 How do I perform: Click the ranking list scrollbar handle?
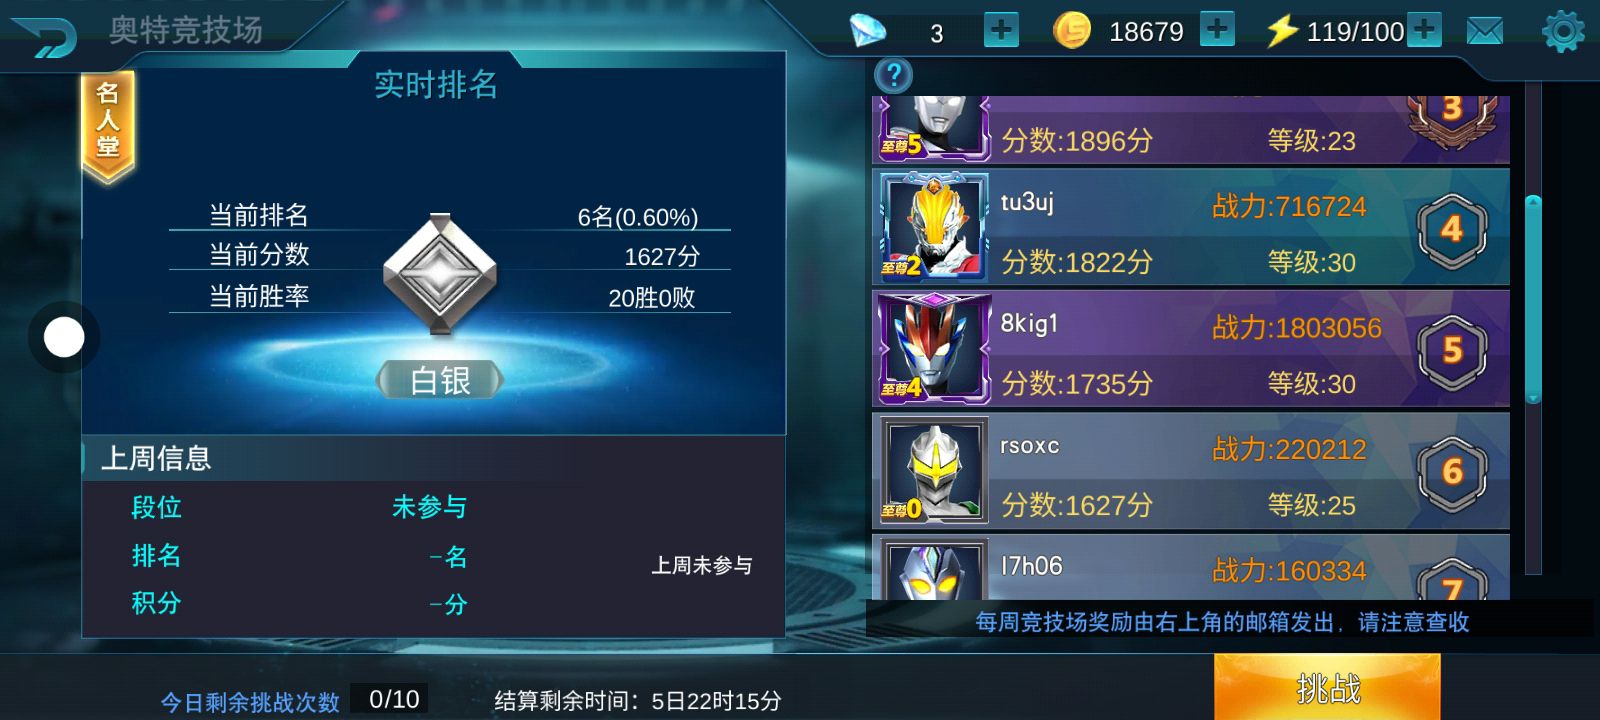pyautogui.click(x=1533, y=300)
